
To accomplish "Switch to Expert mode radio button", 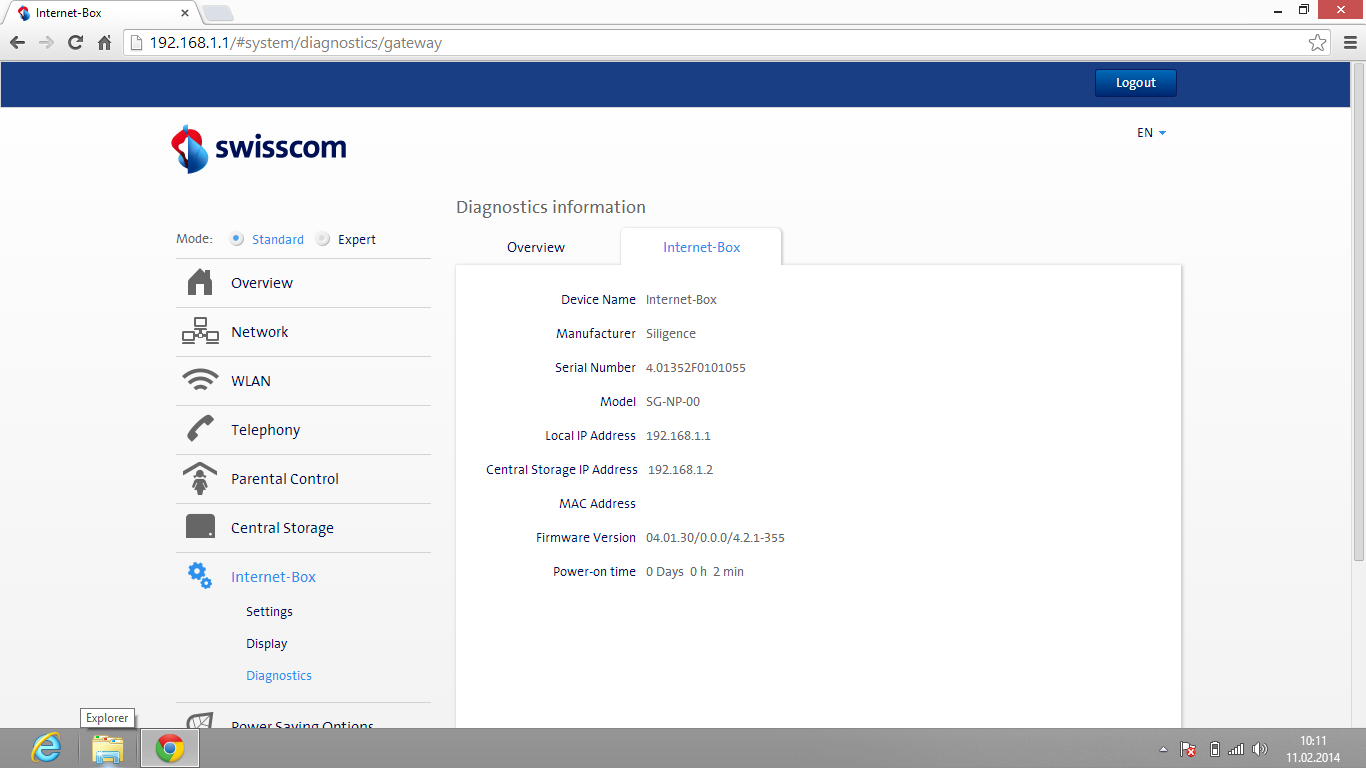I will coord(322,239).
